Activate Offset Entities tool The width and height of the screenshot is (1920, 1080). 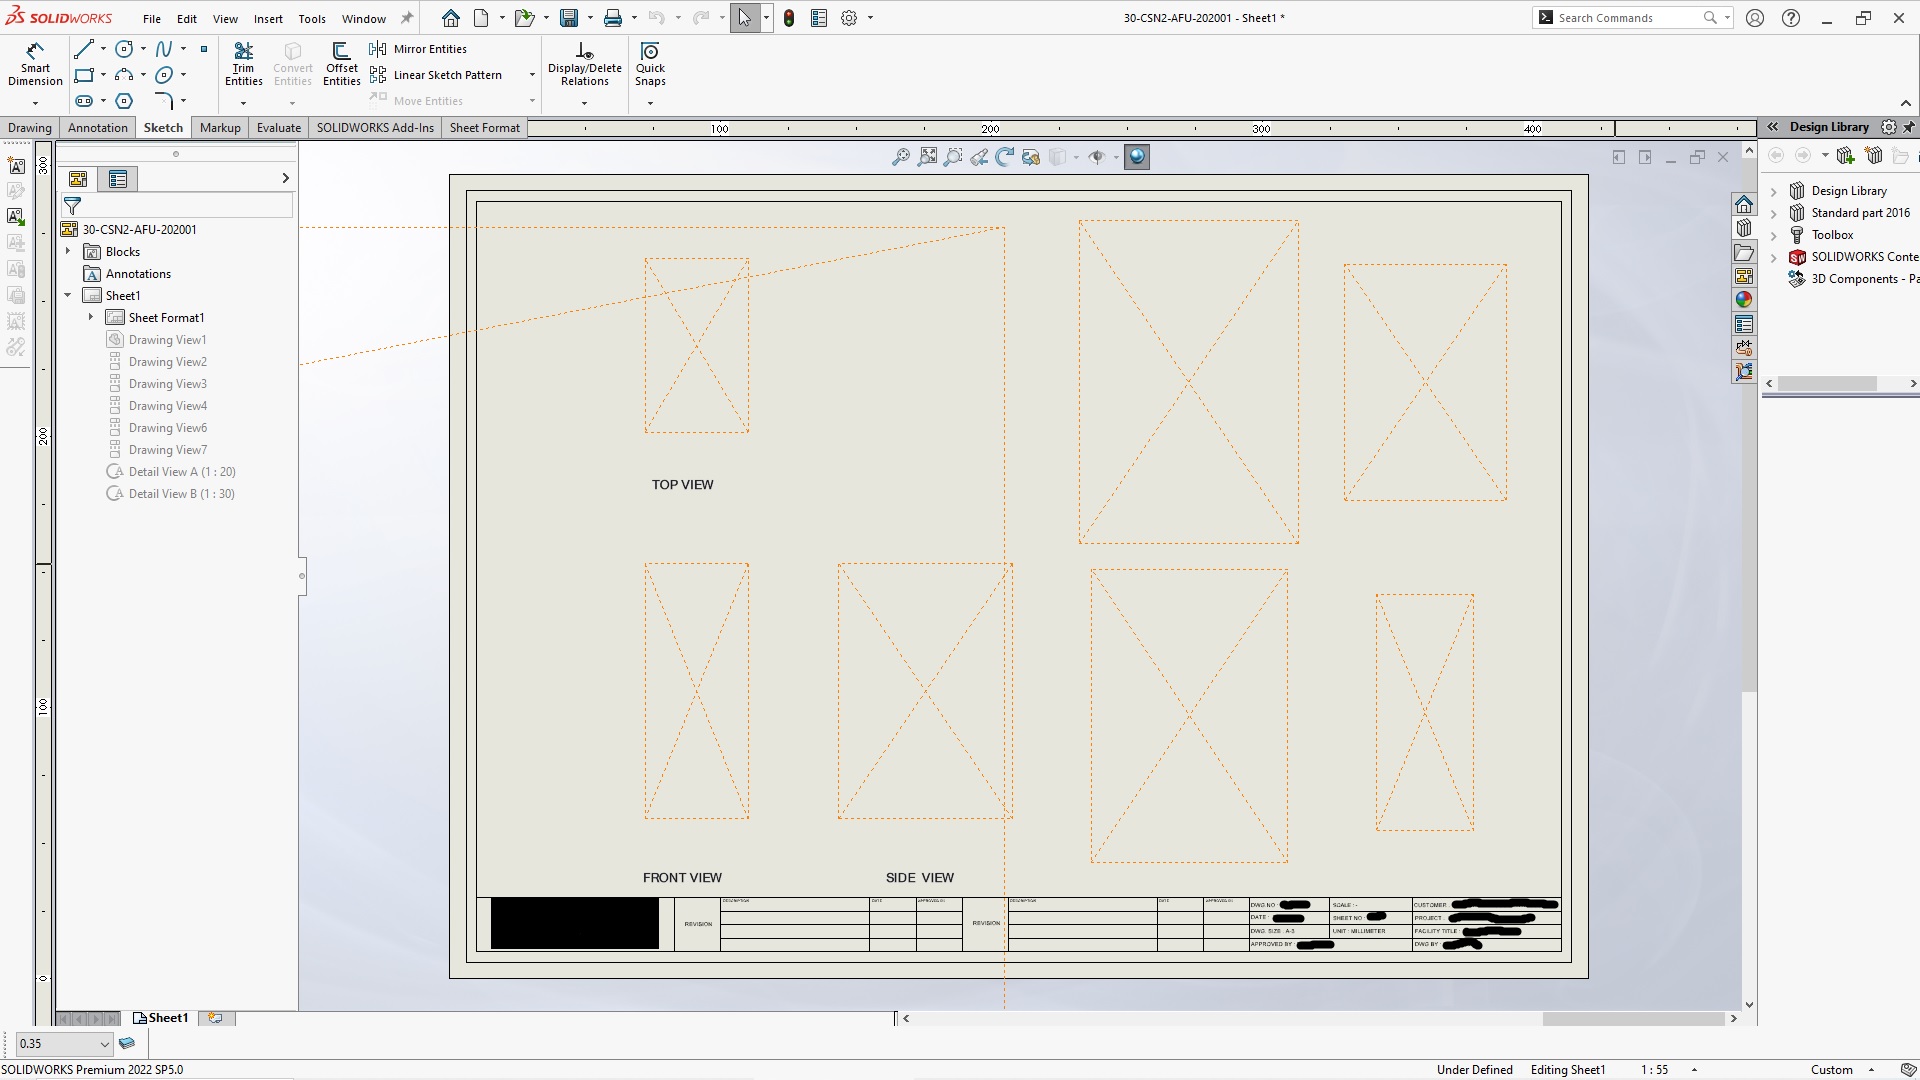click(341, 64)
